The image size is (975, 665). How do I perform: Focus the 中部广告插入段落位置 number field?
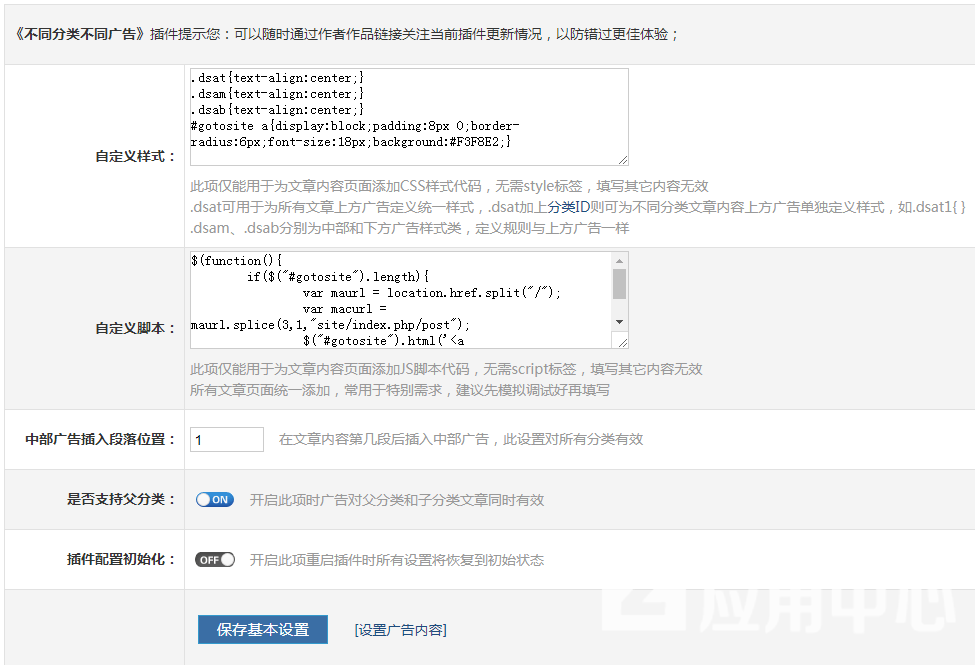(x=226, y=440)
